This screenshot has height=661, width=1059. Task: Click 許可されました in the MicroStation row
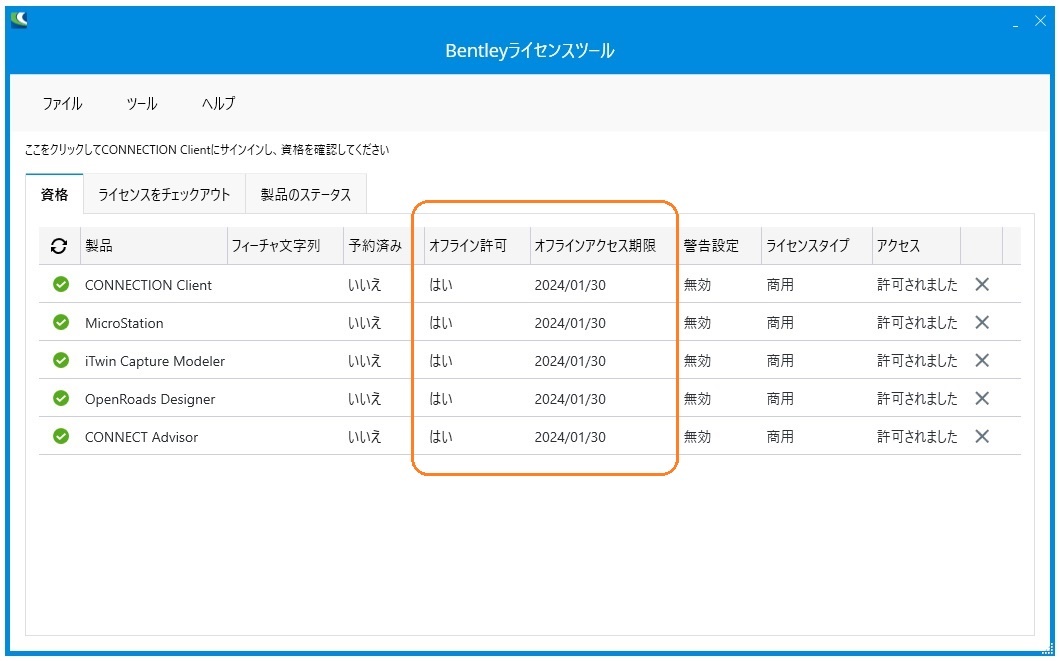(917, 323)
